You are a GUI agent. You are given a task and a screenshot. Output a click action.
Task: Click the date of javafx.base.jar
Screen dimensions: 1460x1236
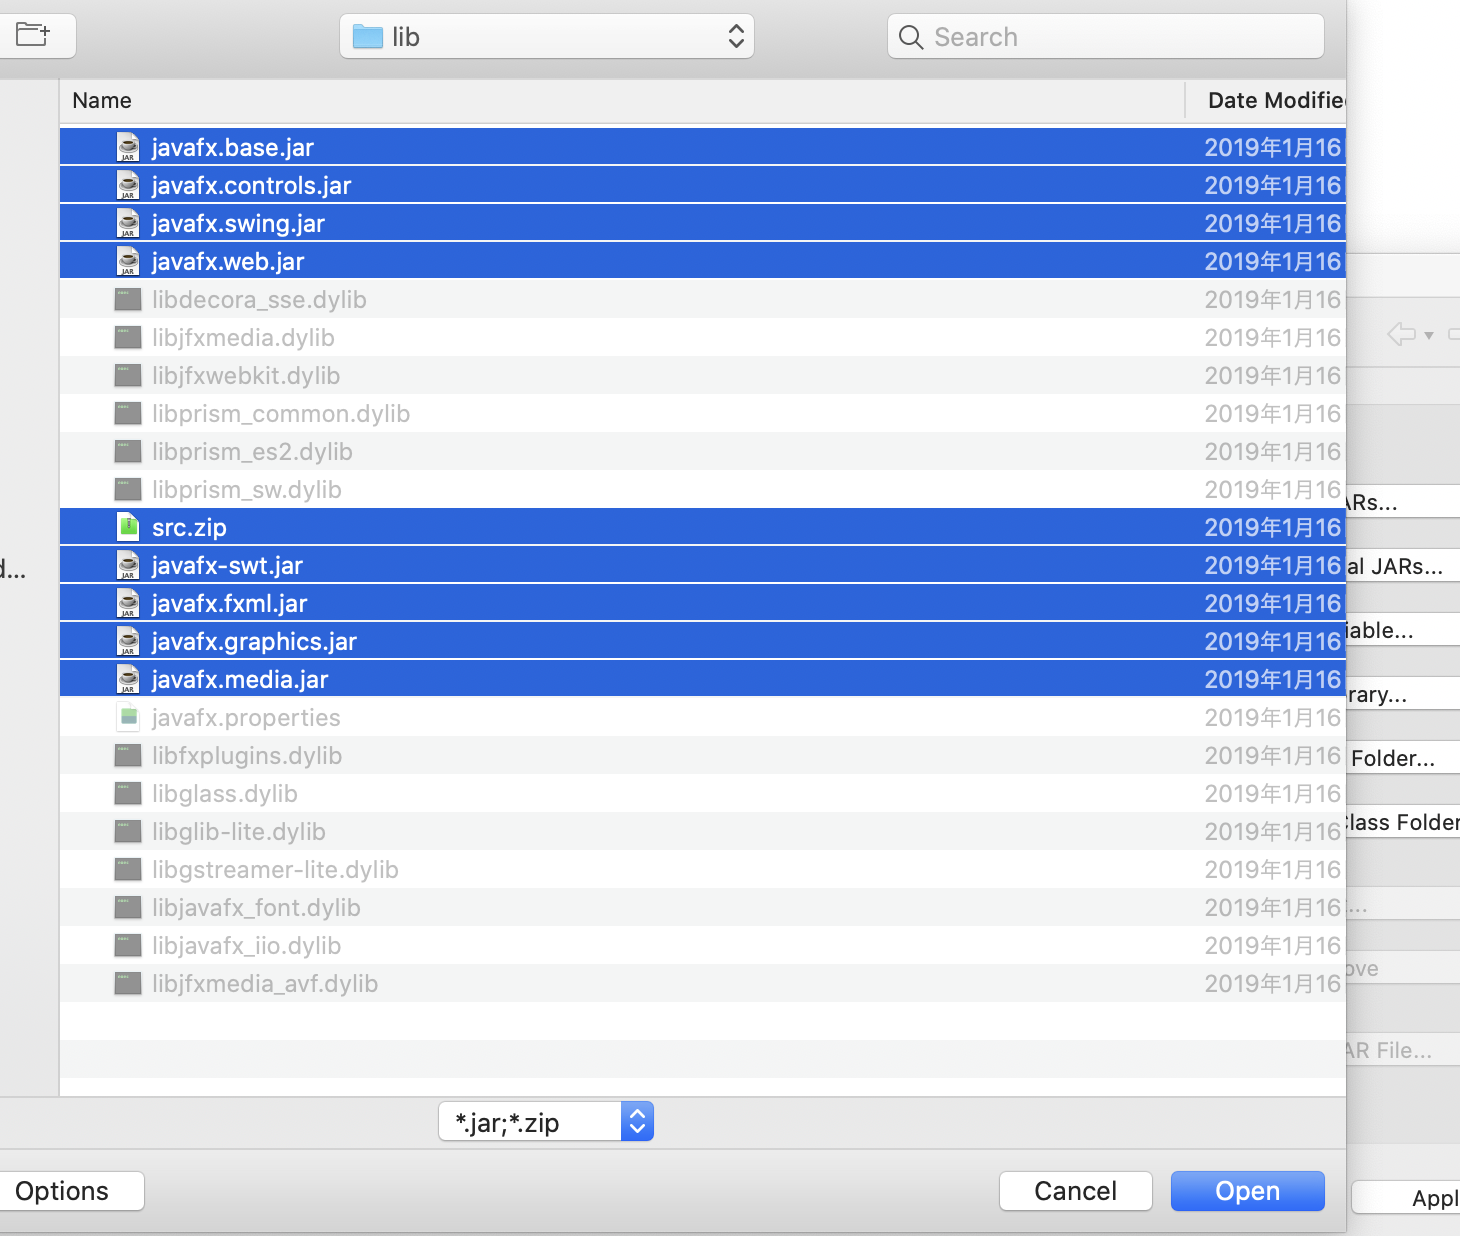(1272, 147)
